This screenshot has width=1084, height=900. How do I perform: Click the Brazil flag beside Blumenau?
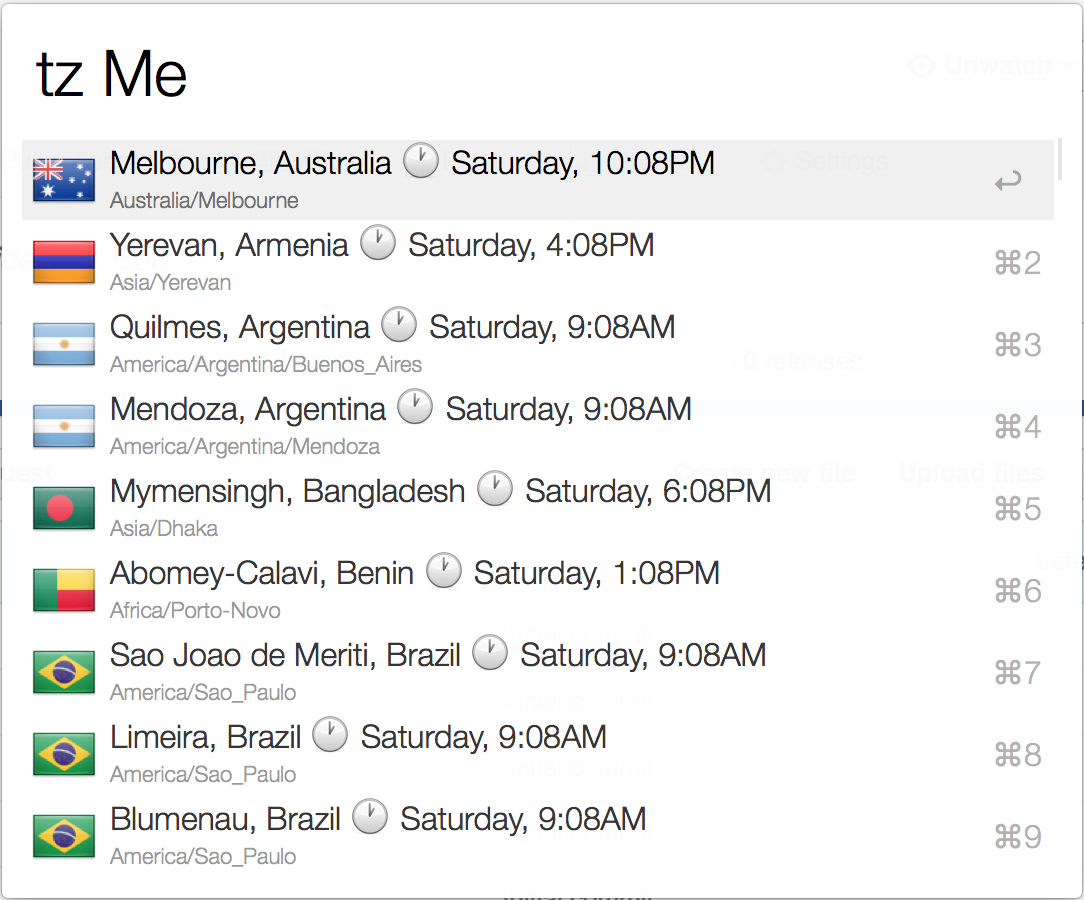pos(64,836)
